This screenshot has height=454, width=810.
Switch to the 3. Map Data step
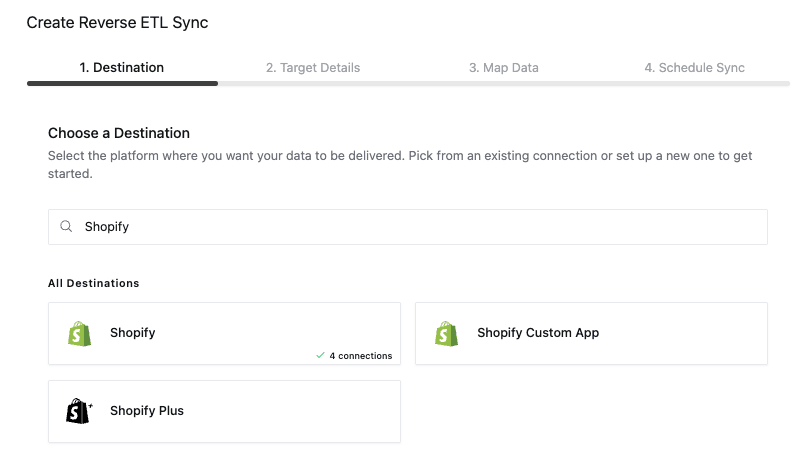(x=504, y=68)
